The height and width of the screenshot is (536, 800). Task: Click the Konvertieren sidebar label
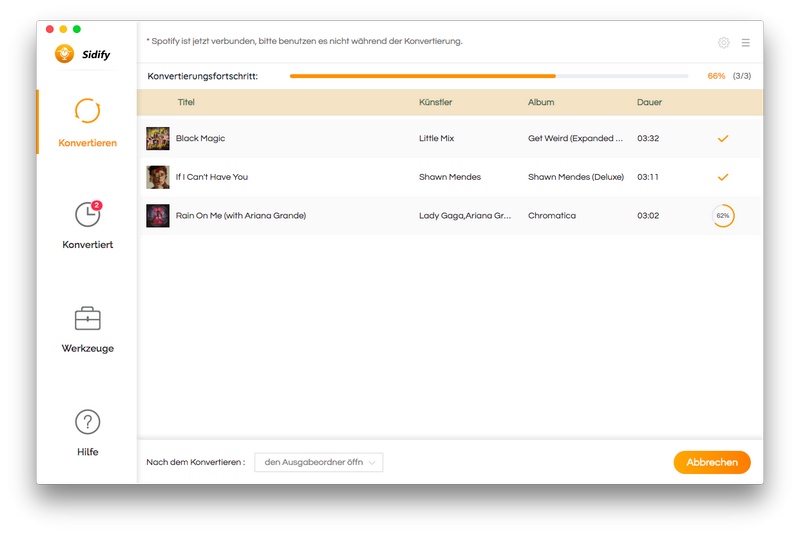coord(87,143)
